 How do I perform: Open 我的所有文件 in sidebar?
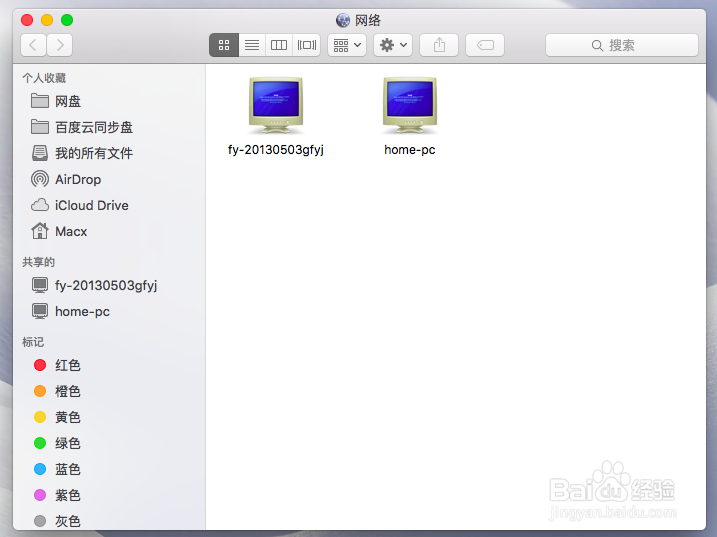109,153
